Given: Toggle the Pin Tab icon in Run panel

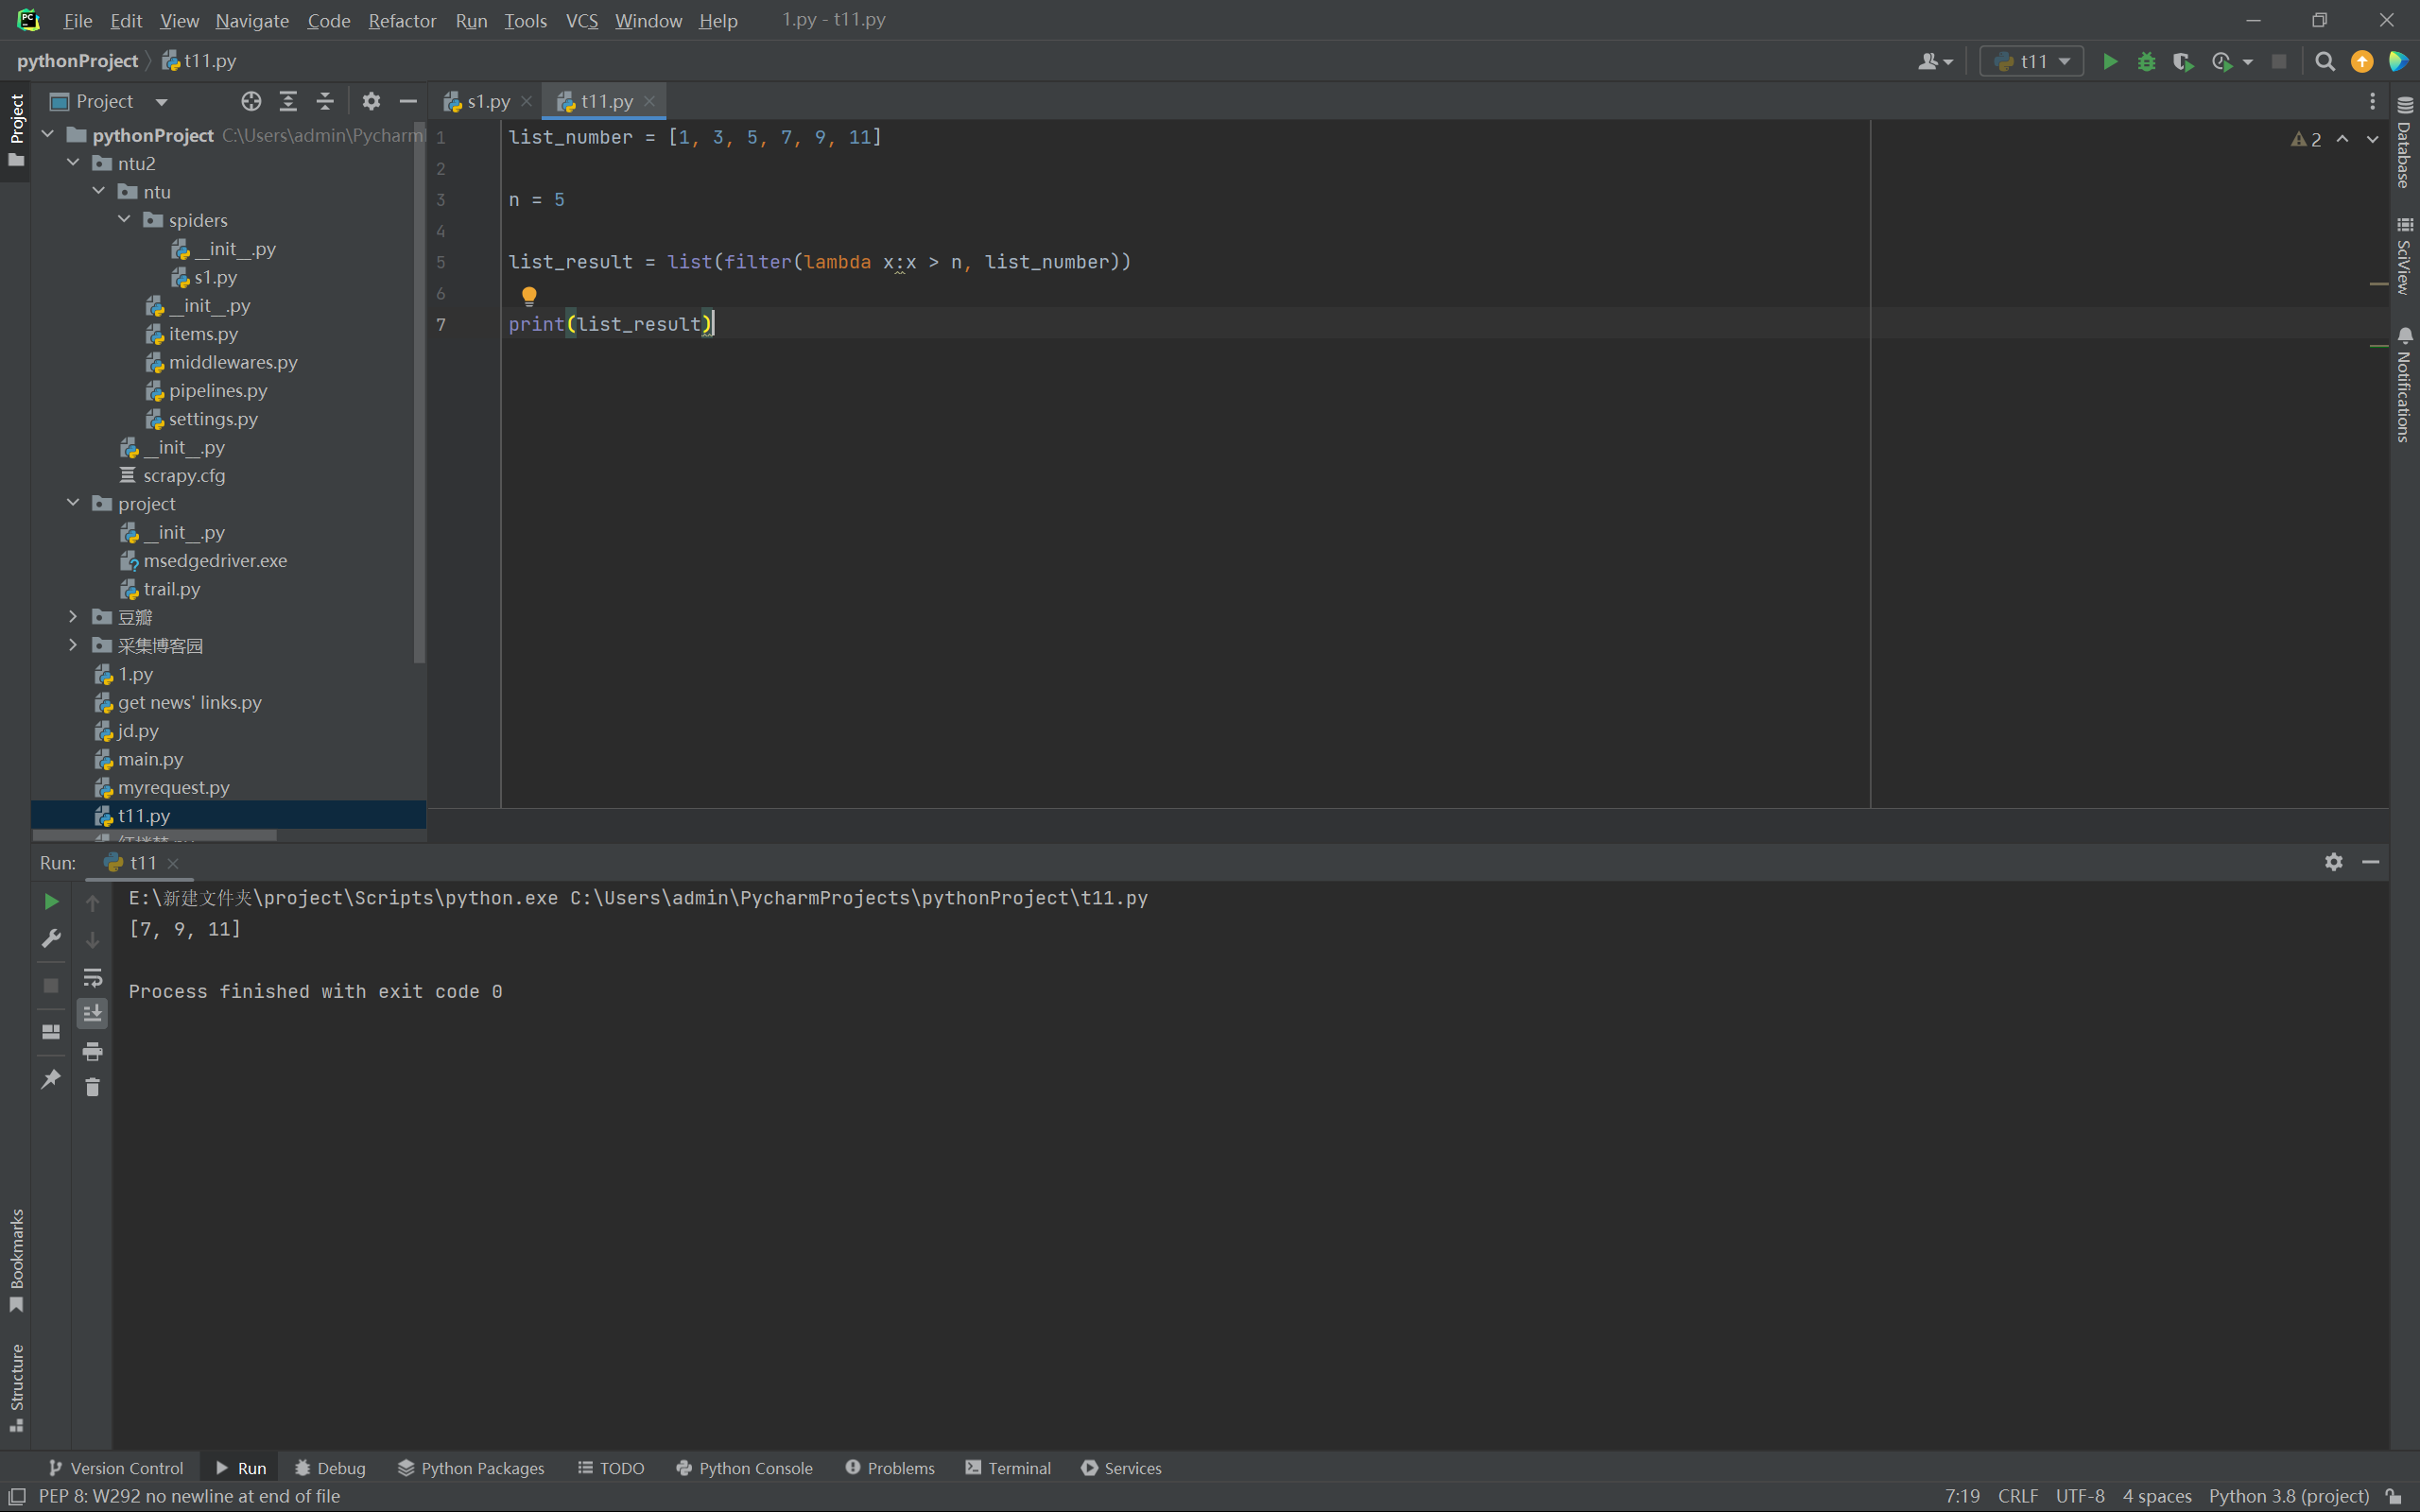Looking at the screenshot, I should tap(51, 1079).
